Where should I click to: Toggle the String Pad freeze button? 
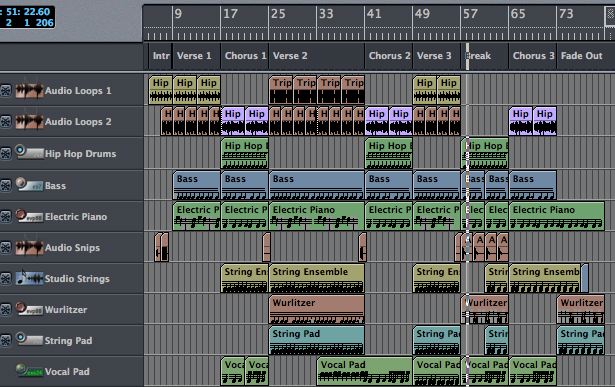click(5, 340)
